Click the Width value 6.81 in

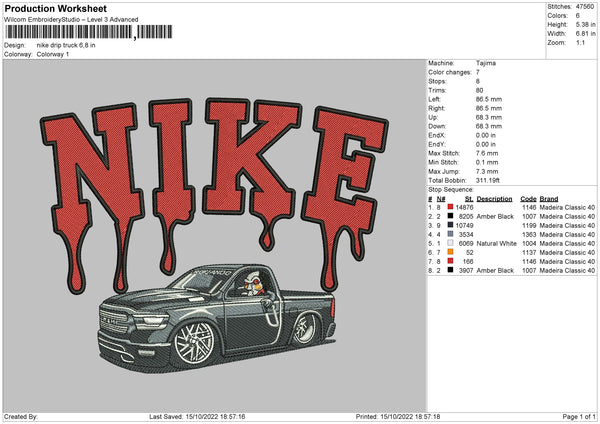[x=585, y=34]
